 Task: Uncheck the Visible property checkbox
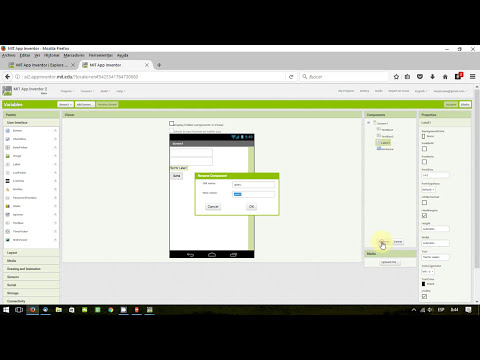pyautogui.click(x=424, y=296)
